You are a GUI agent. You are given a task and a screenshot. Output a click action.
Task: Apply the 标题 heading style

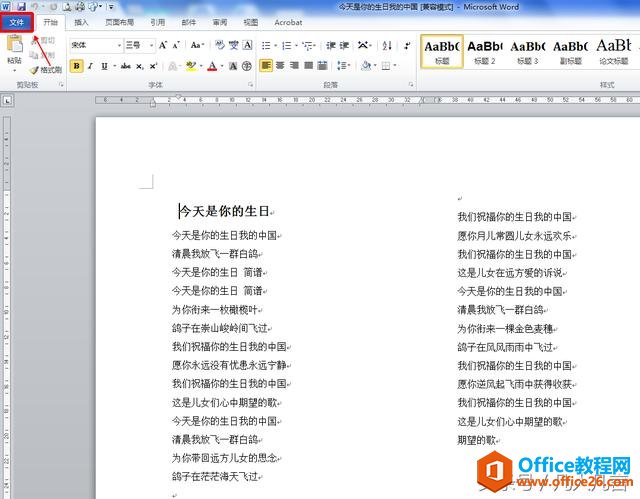[442, 51]
